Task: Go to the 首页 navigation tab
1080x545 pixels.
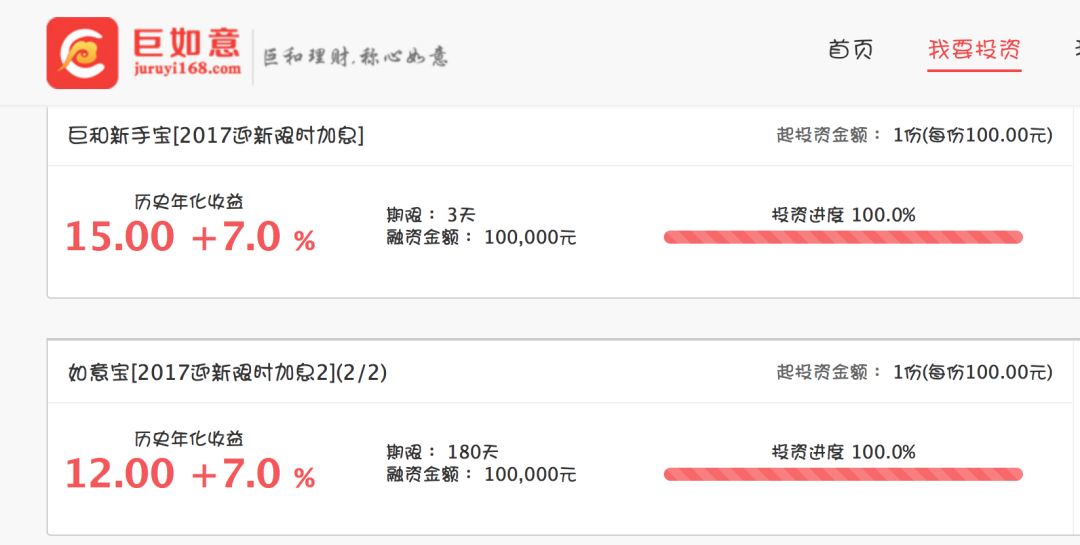Action: (x=851, y=49)
